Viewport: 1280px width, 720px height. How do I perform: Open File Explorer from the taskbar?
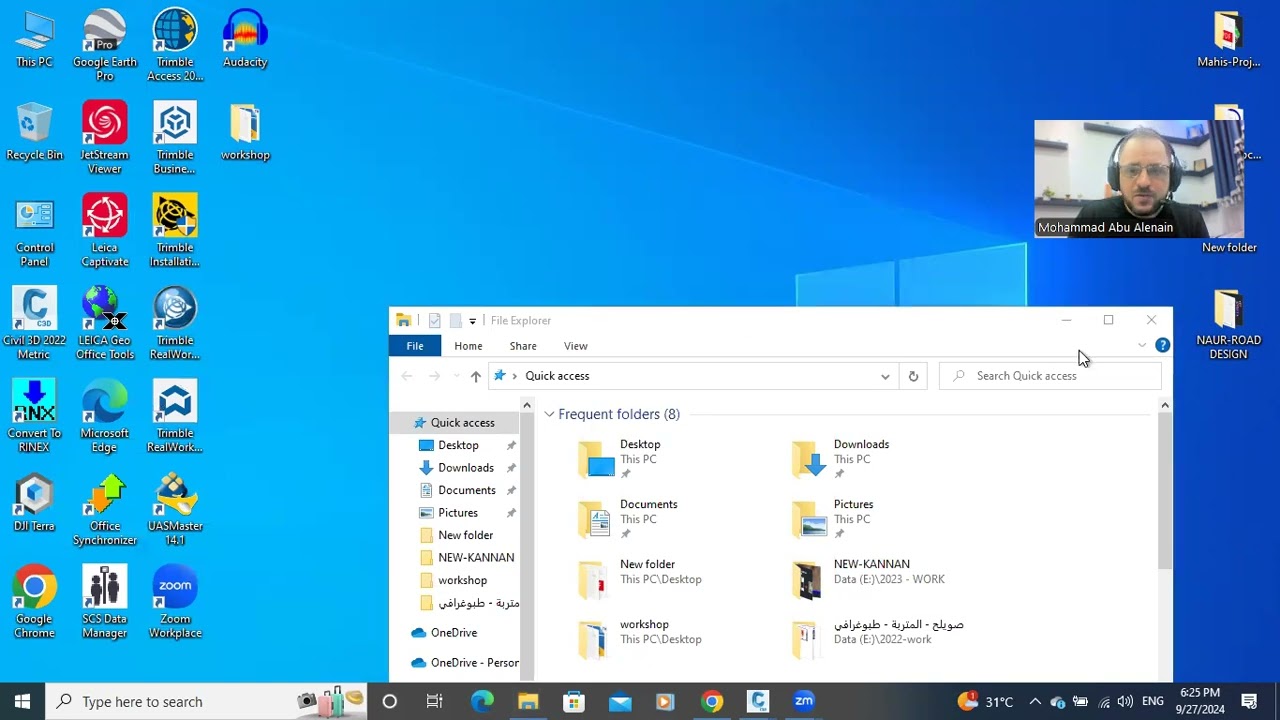coord(528,701)
